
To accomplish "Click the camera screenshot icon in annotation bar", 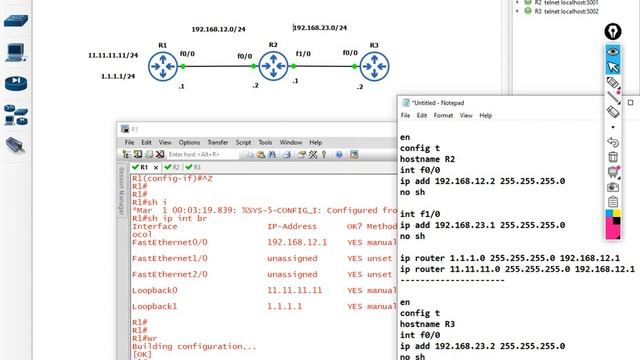I will coord(613,187).
